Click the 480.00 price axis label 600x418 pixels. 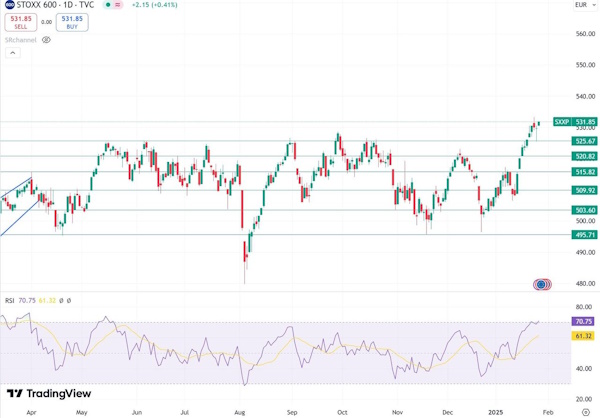(x=585, y=284)
